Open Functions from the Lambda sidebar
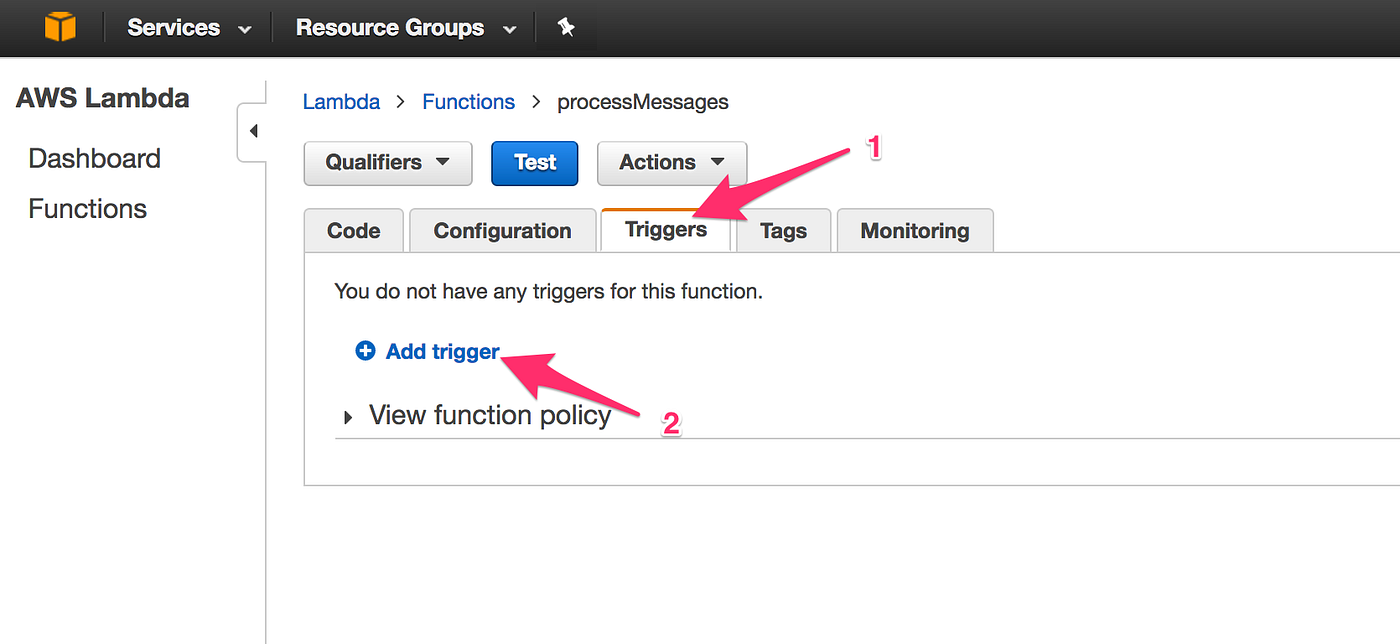 87,208
